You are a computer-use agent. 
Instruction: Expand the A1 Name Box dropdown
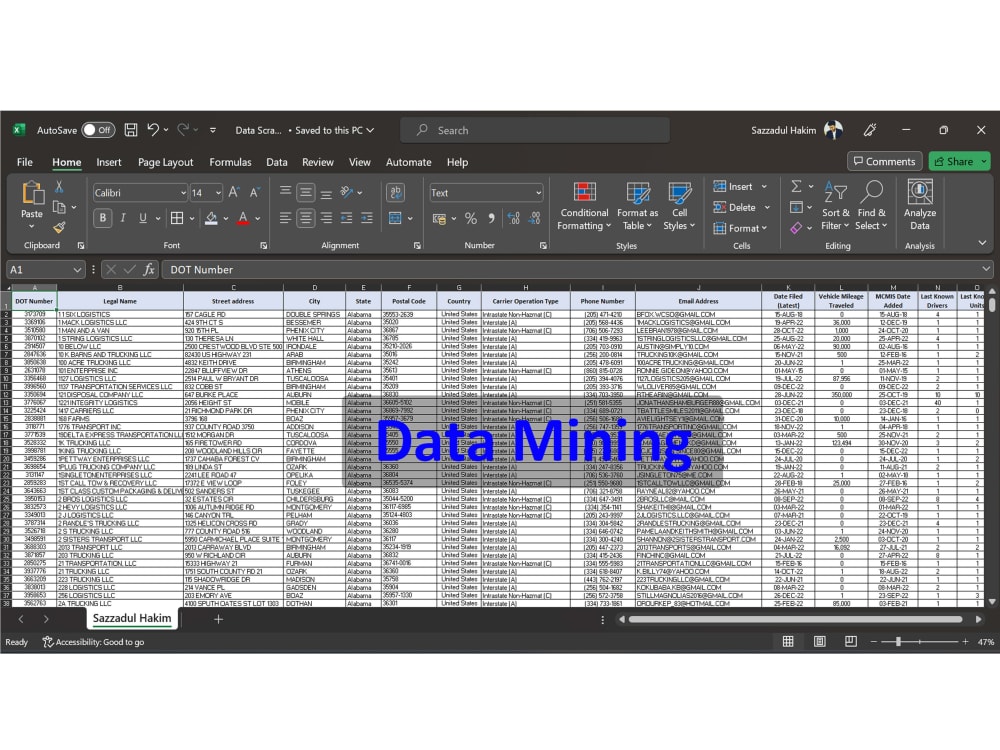77,270
